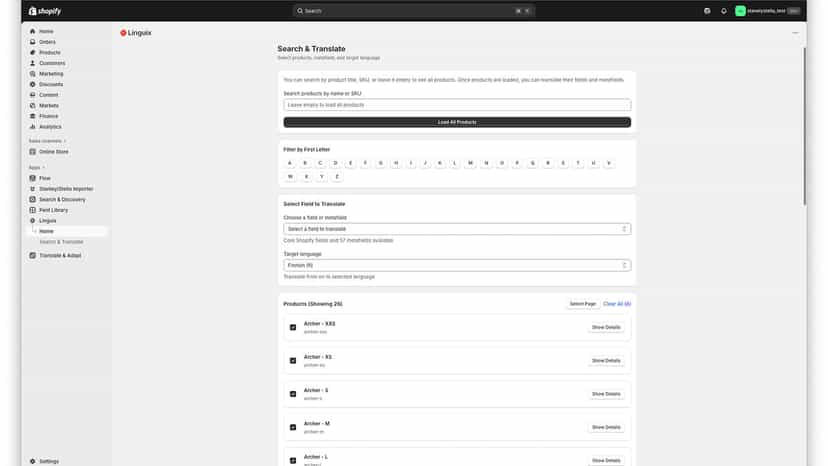Toggle the Archer - S product checkbox
The width and height of the screenshot is (828, 466).
pyautogui.click(x=293, y=394)
